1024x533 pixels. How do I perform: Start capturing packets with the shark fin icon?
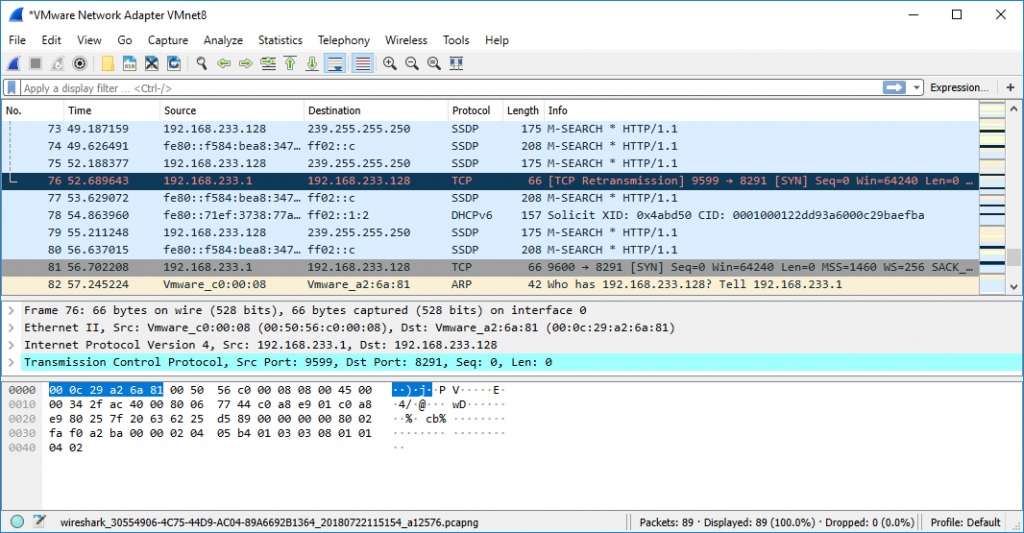click(x=14, y=63)
